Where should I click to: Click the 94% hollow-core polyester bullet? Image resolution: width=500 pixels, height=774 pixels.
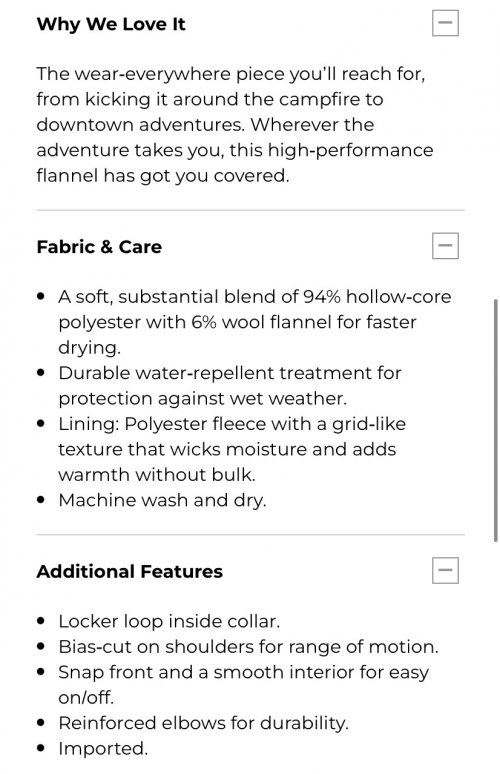(x=255, y=322)
